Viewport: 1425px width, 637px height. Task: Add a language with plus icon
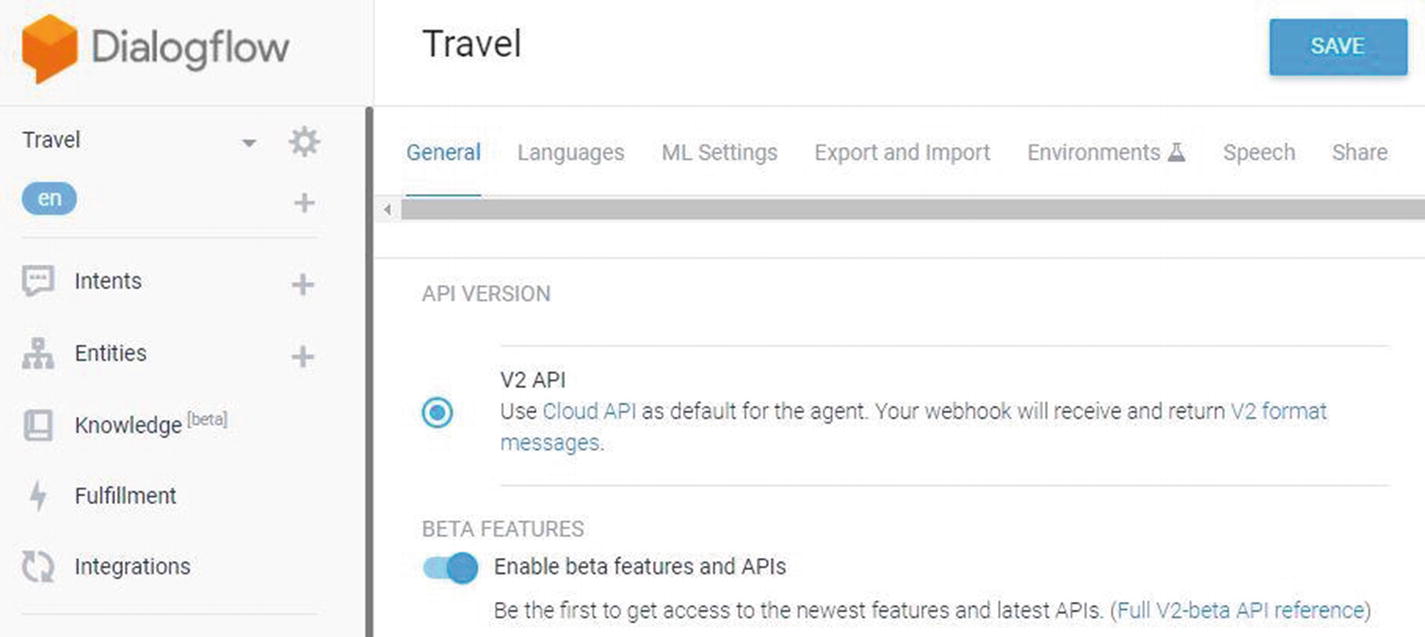point(303,203)
